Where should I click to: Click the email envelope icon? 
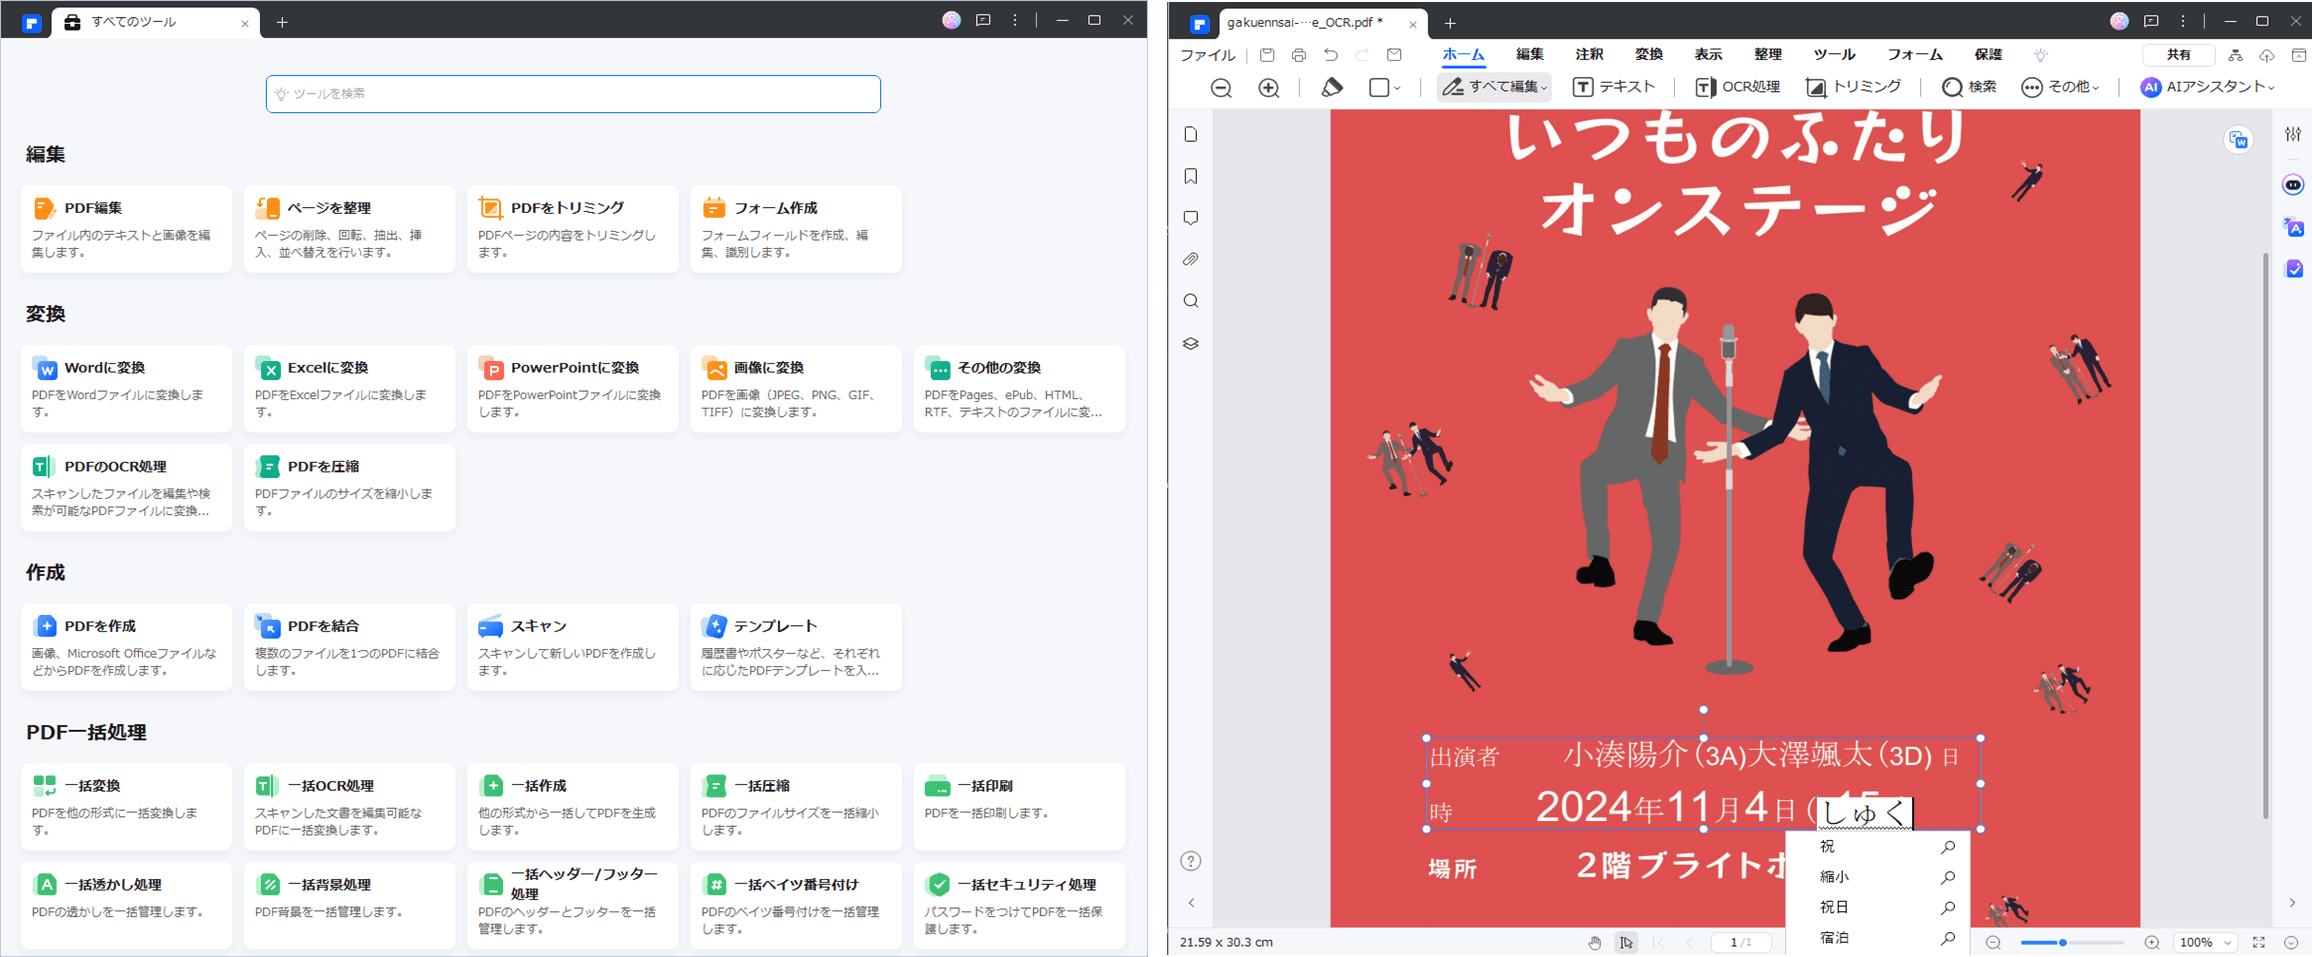[x=1394, y=55]
